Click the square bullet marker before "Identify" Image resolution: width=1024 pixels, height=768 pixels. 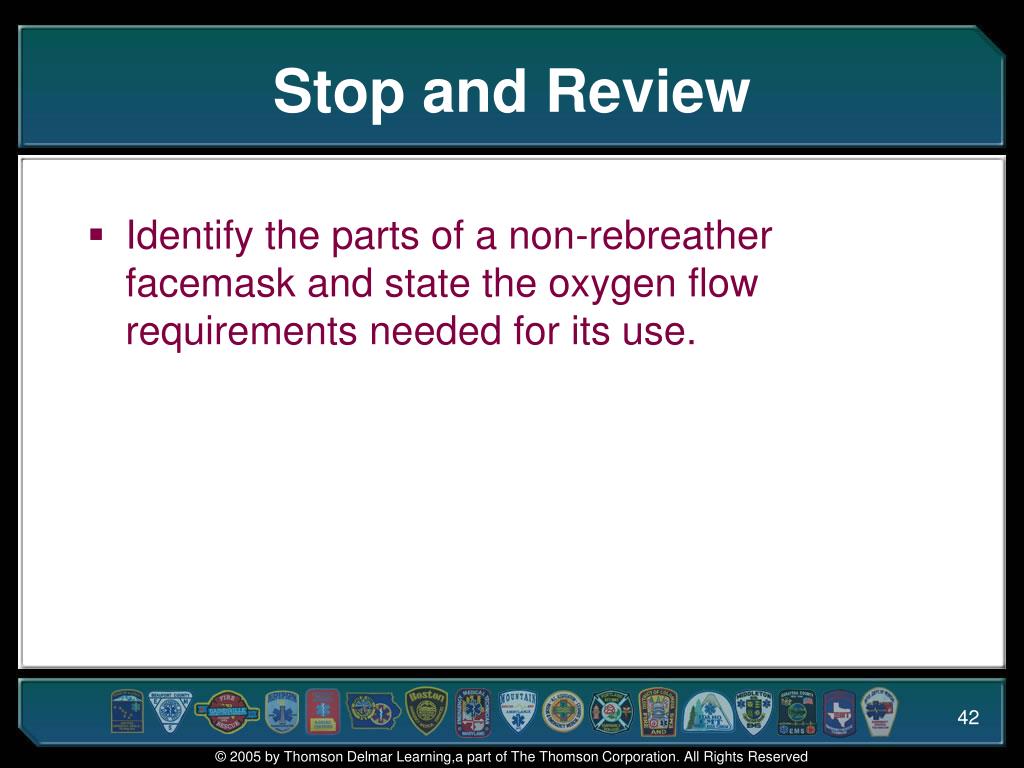[x=96, y=234]
